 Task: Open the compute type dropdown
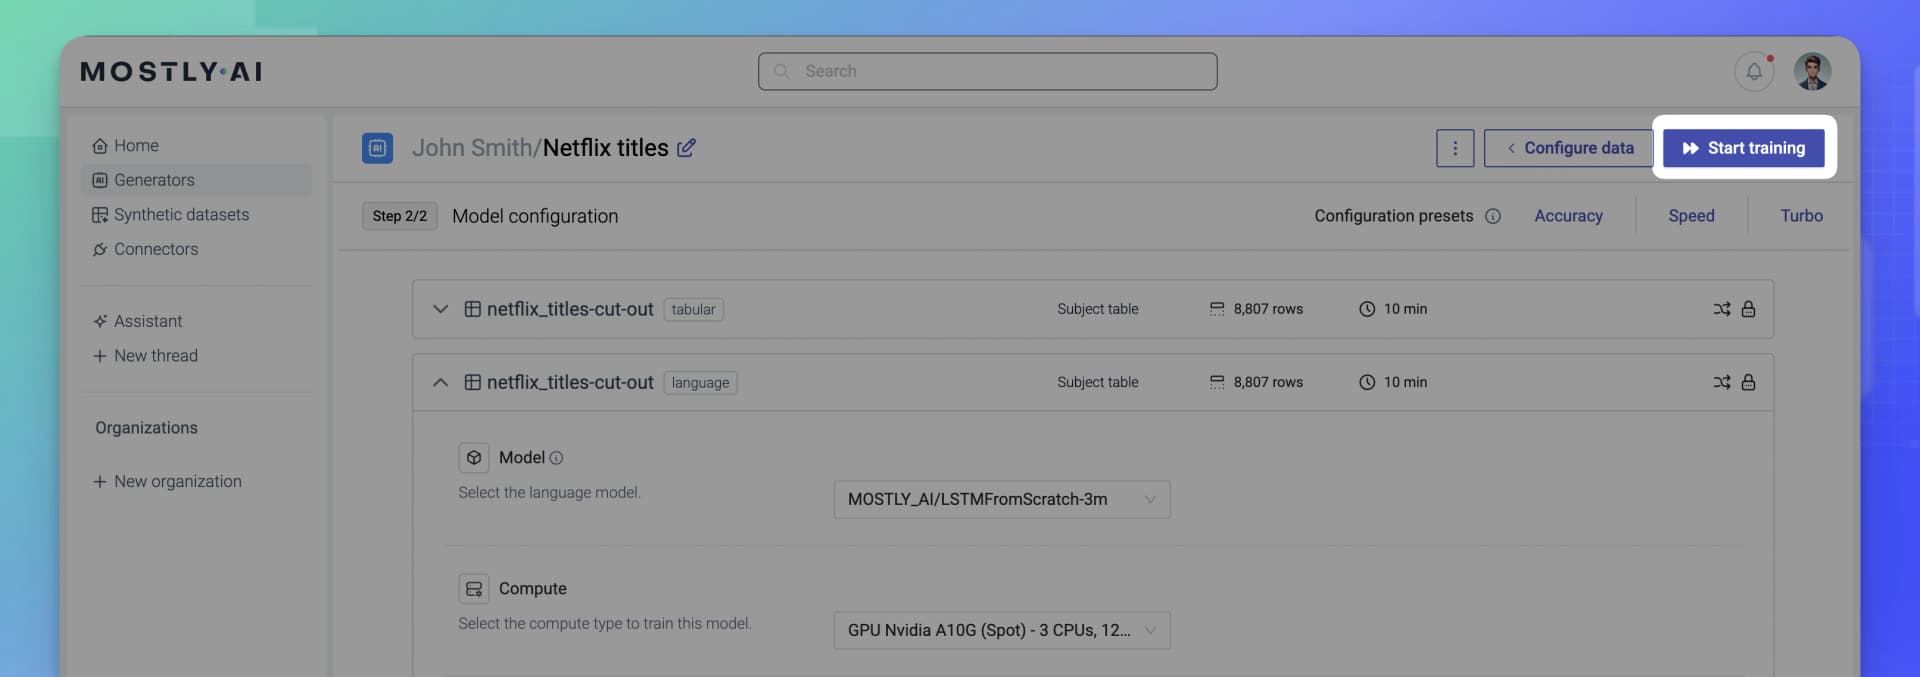coord(1002,630)
